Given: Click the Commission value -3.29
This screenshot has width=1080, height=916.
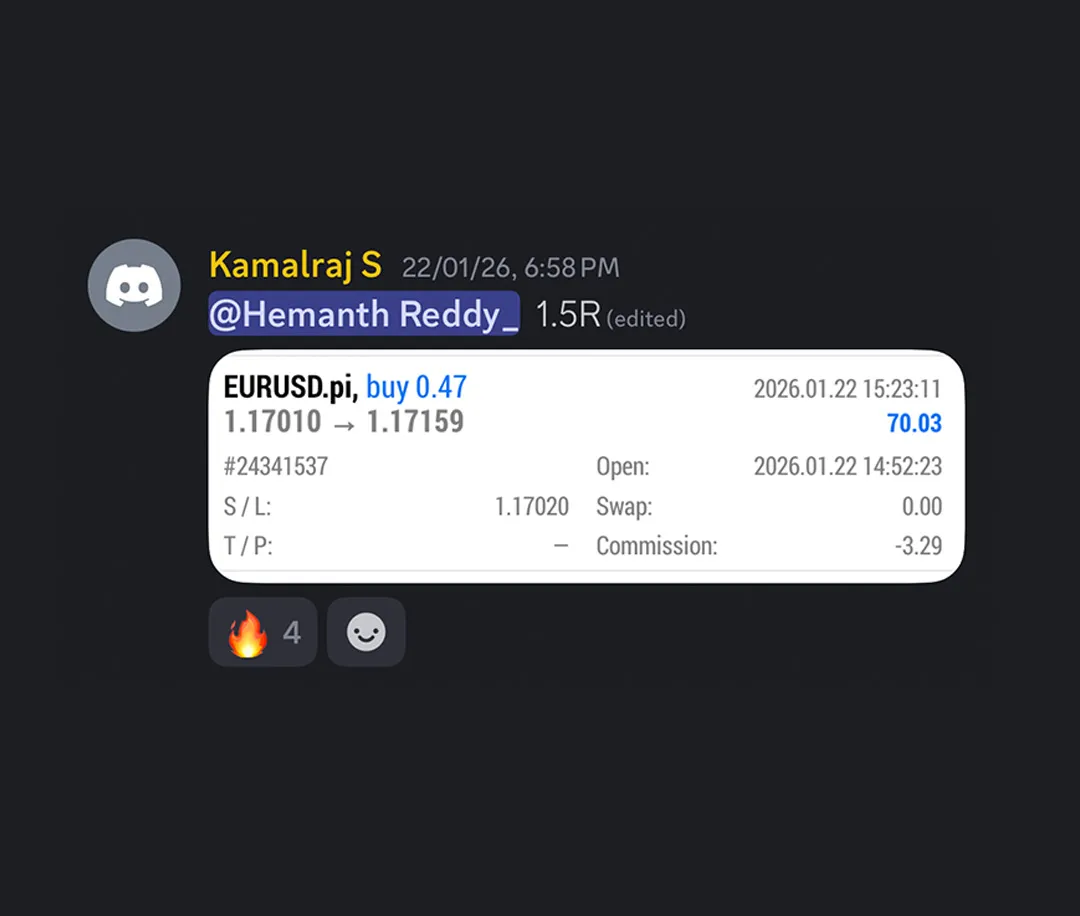Looking at the screenshot, I should [x=918, y=545].
